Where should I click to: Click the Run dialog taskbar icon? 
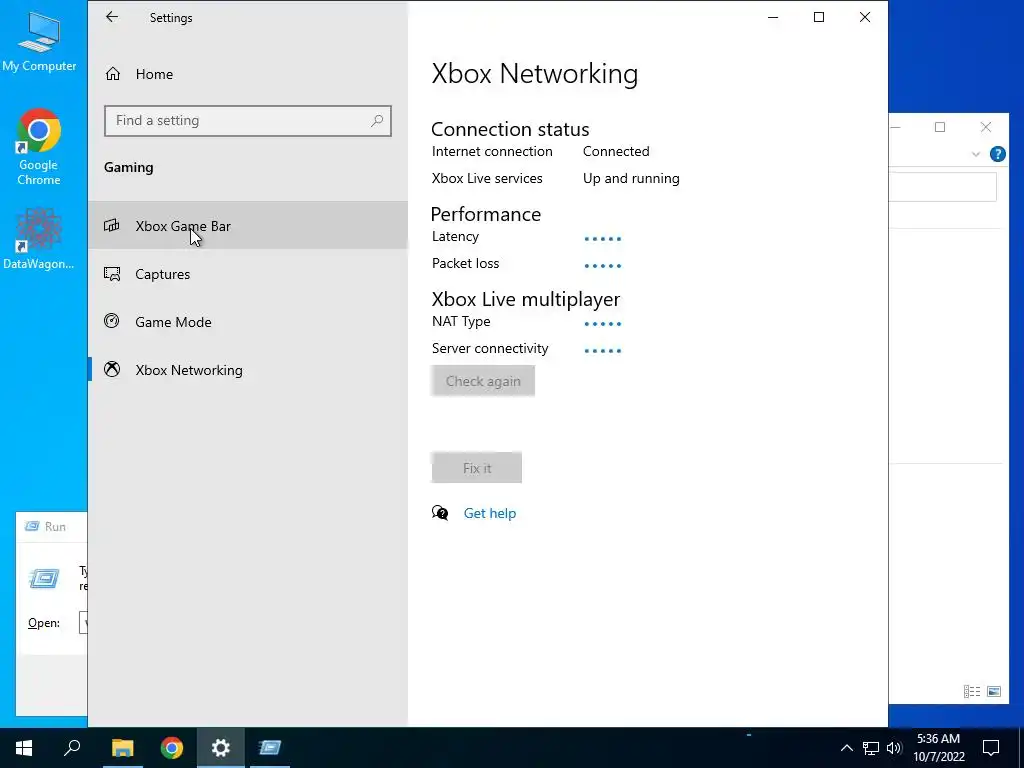pos(270,748)
